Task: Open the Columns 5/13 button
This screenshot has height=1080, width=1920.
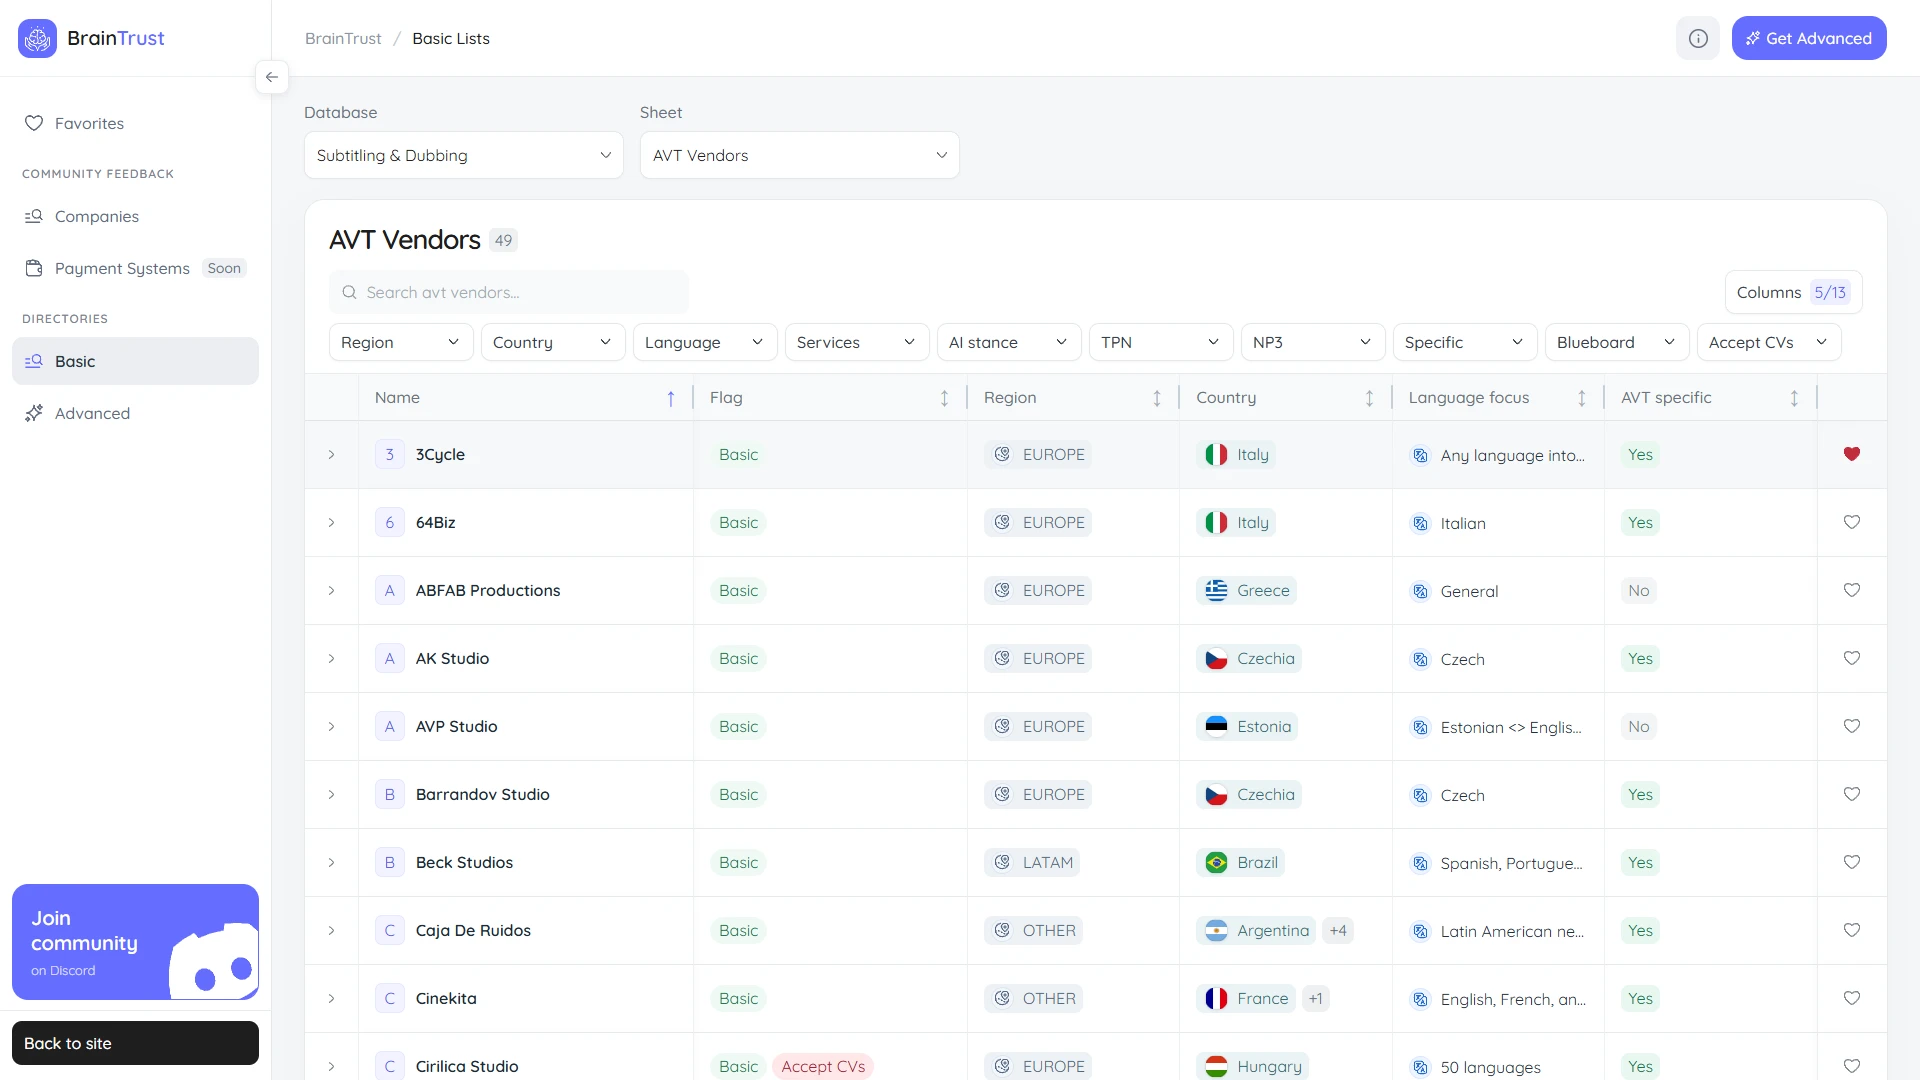Action: [1793, 292]
